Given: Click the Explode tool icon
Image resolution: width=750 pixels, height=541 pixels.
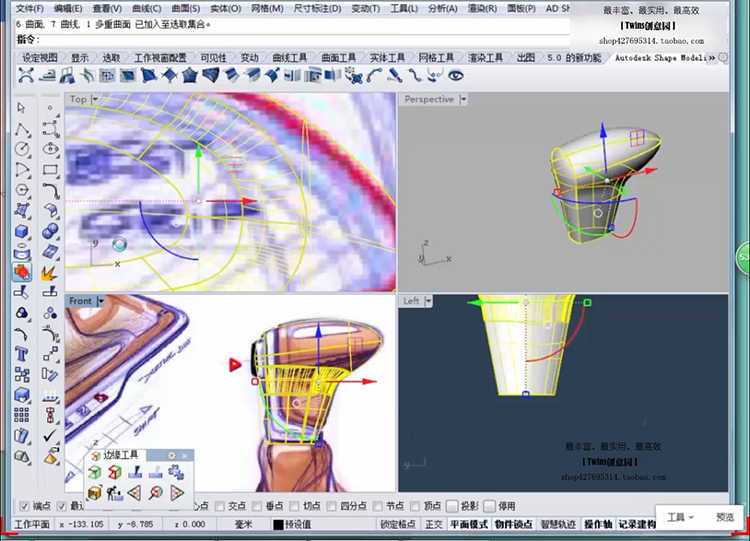Looking at the screenshot, I should coord(50,272).
